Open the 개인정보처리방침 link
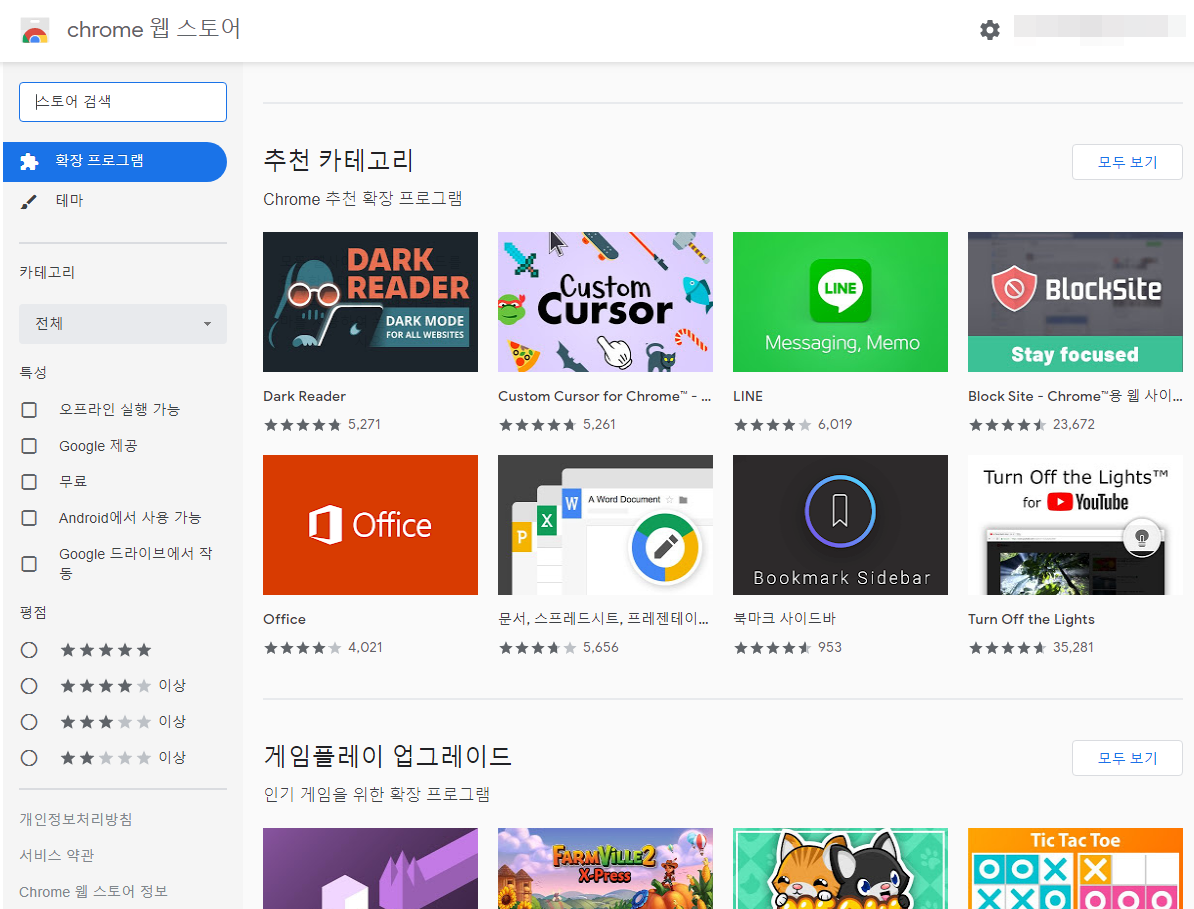 point(76,819)
